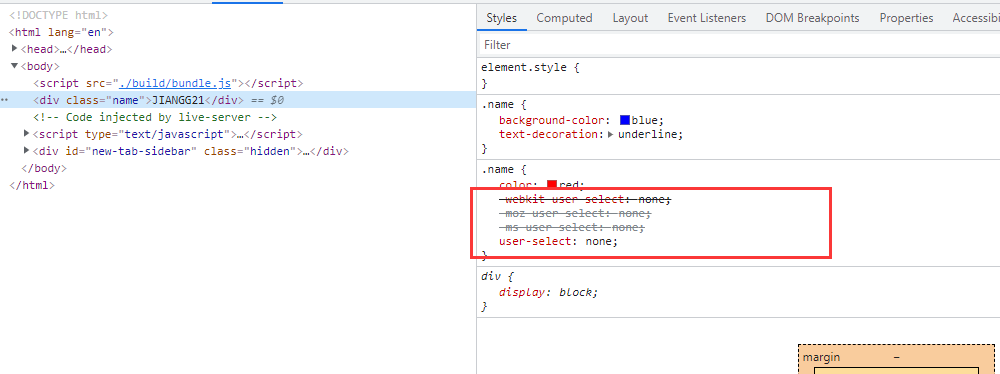This screenshot has width=1000, height=374.
Task: Switch to the Styles tab
Action: tap(501, 18)
